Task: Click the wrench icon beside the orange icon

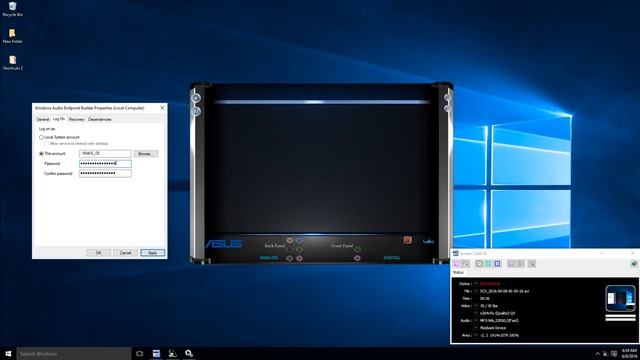Action: [428, 241]
